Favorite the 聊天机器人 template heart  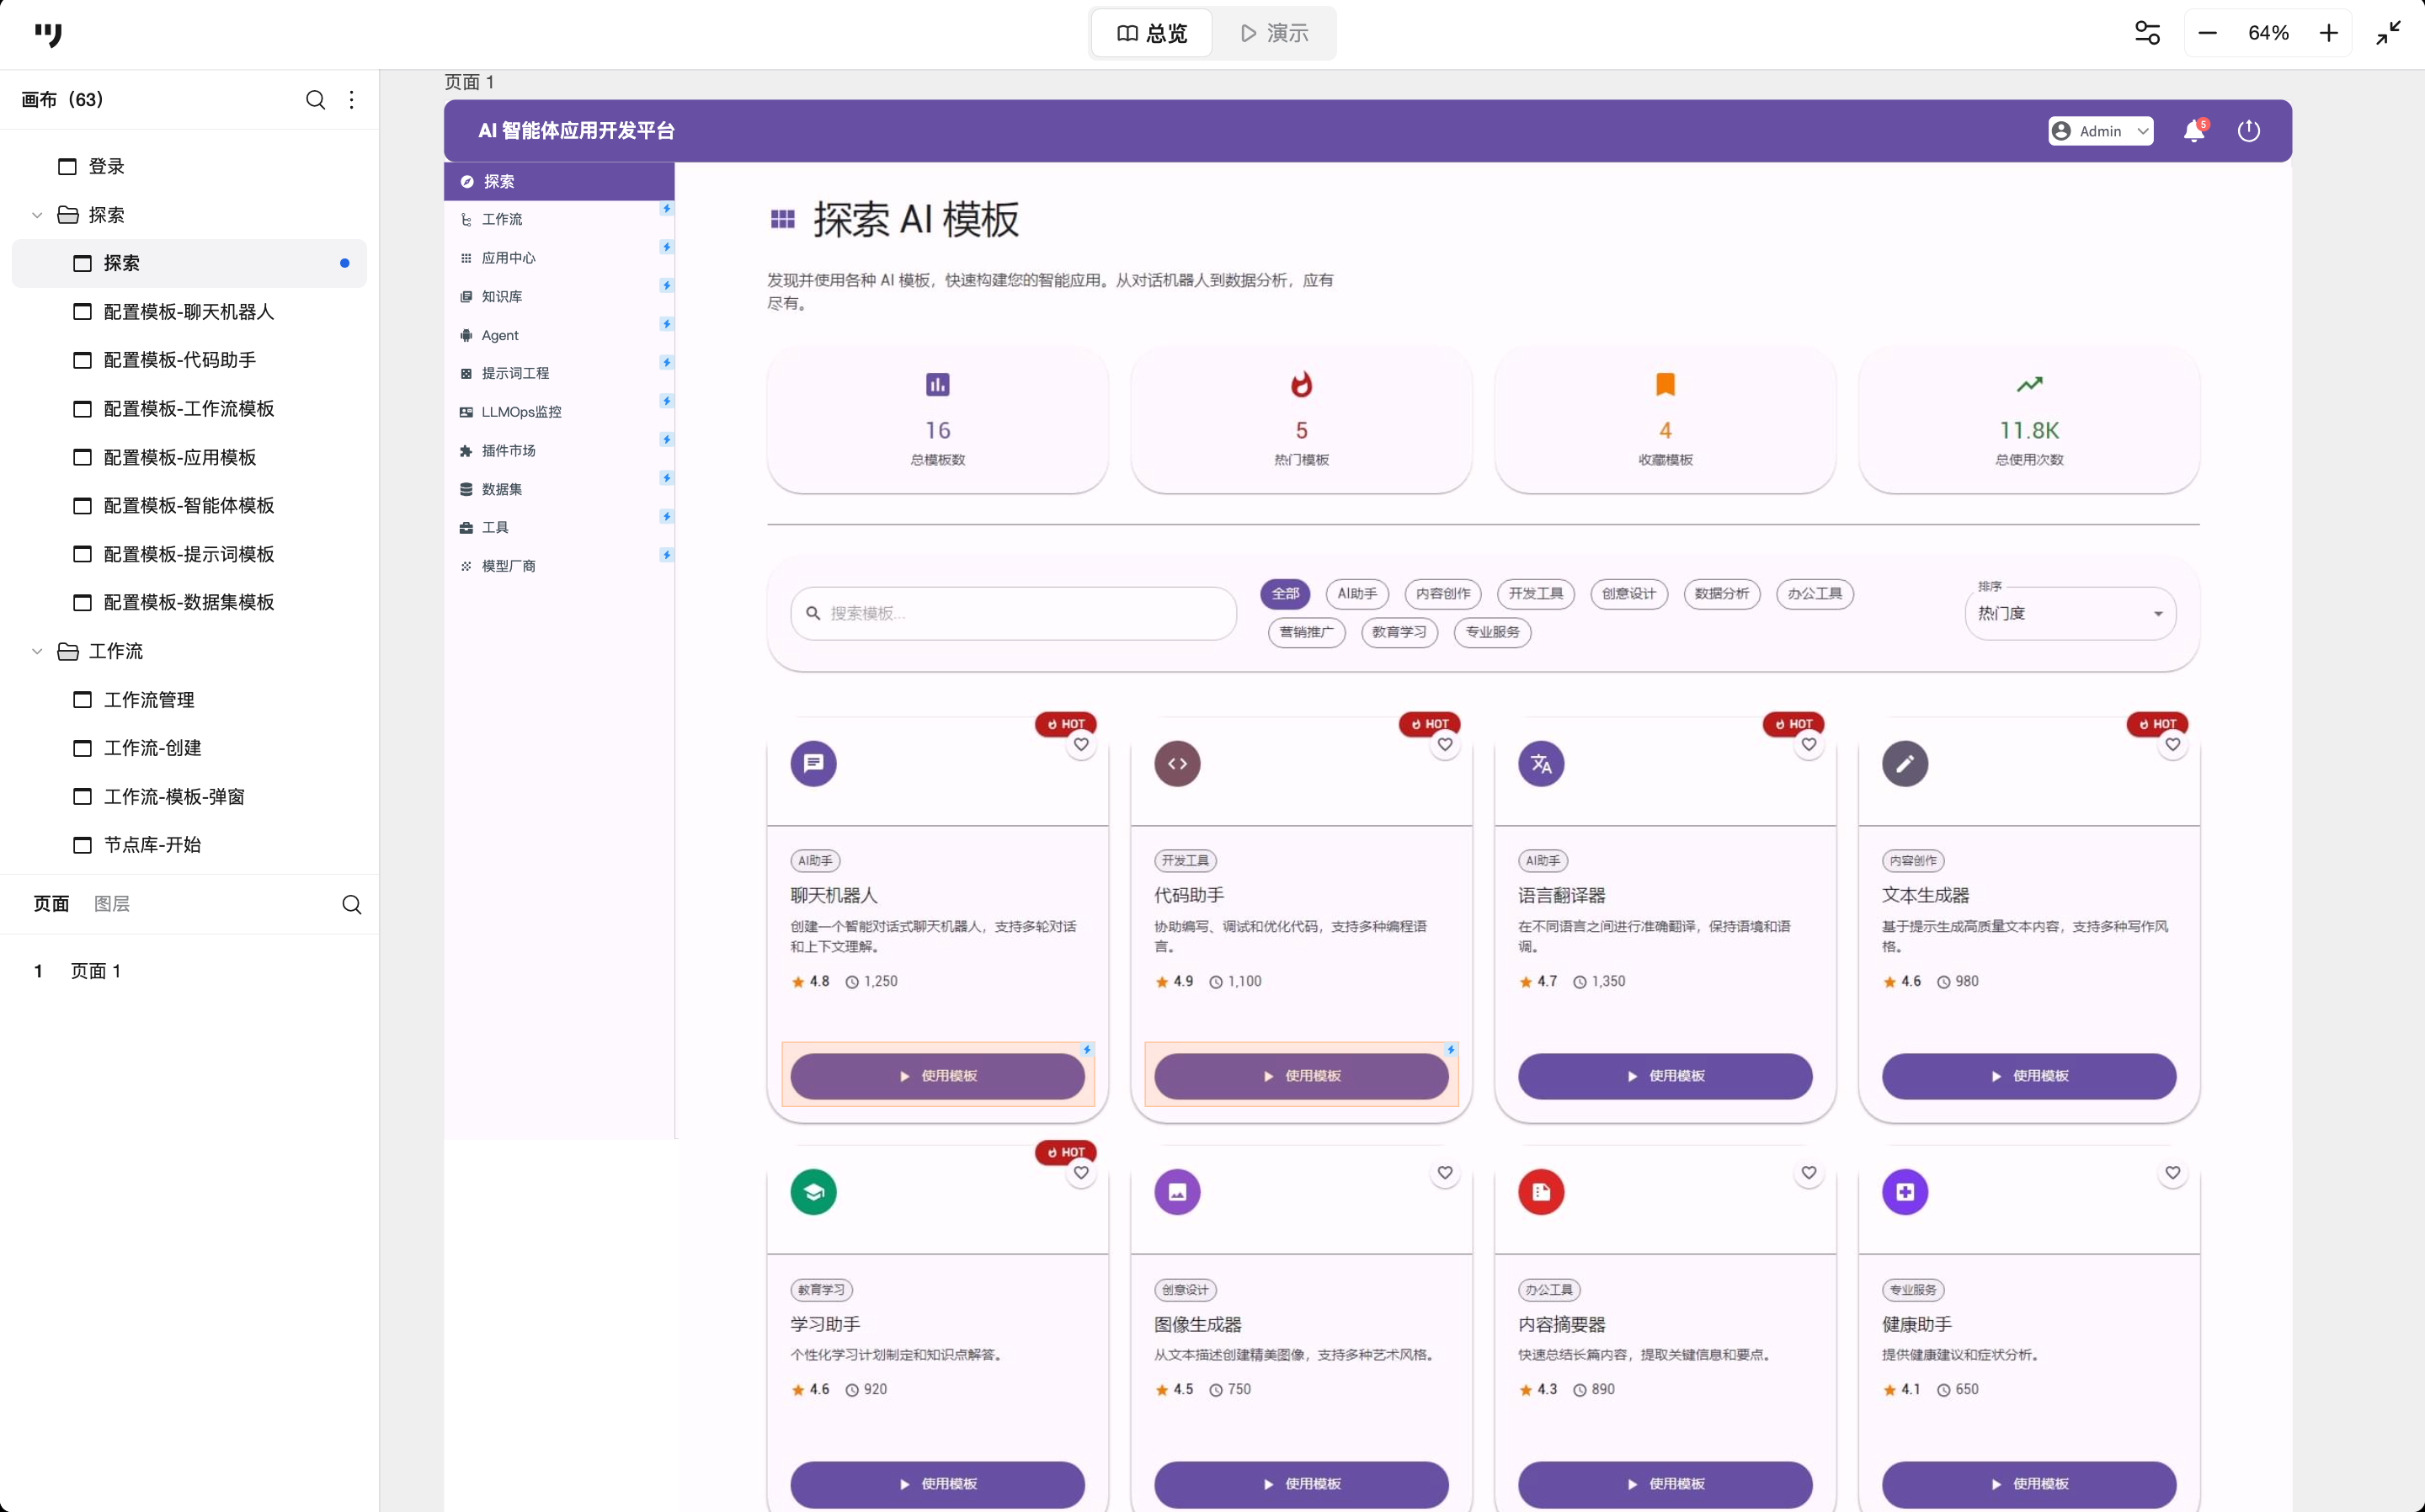pyautogui.click(x=1081, y=744)
